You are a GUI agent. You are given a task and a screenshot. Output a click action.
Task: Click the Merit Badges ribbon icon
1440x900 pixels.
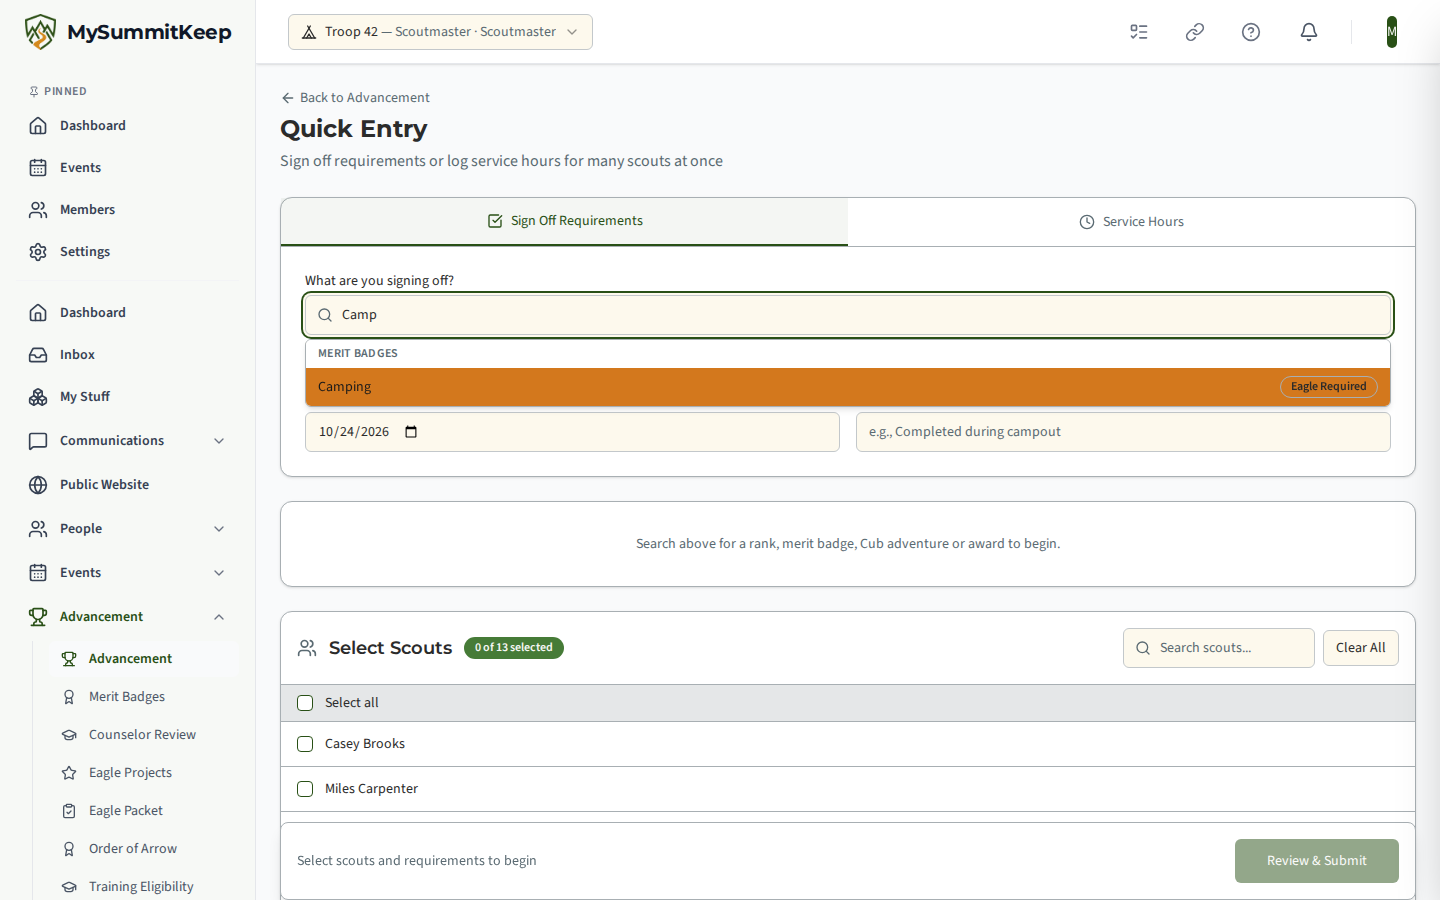(69, 697)
